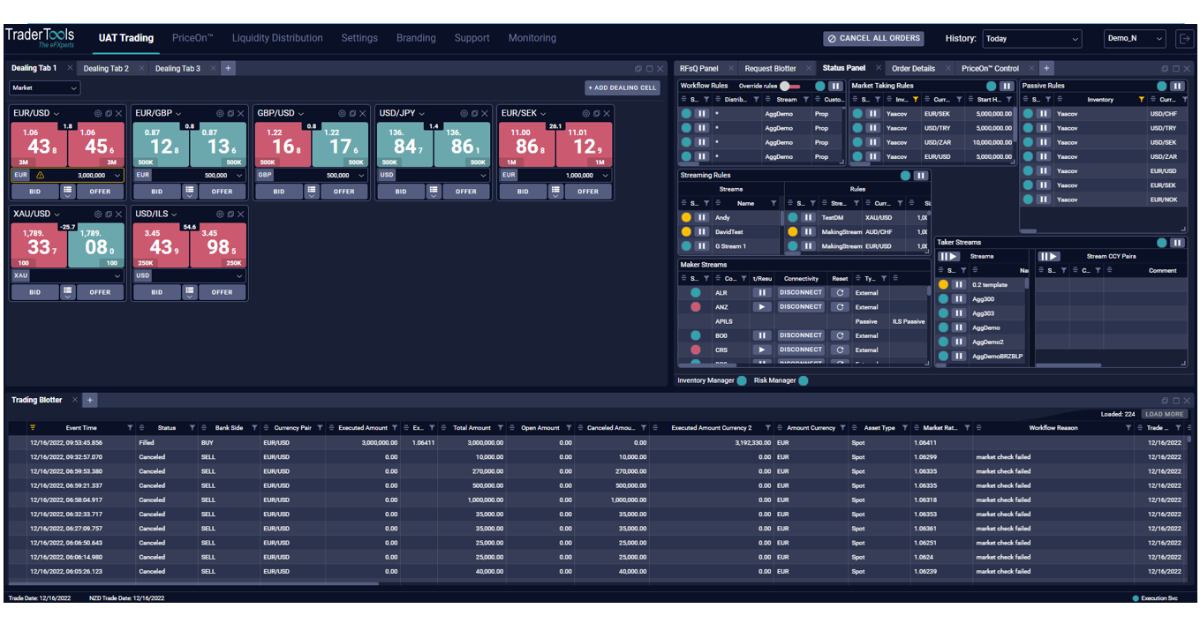Switch to Dealing Tab 3
Viewport: 1200px width, 628px height.
click(177, 68)
